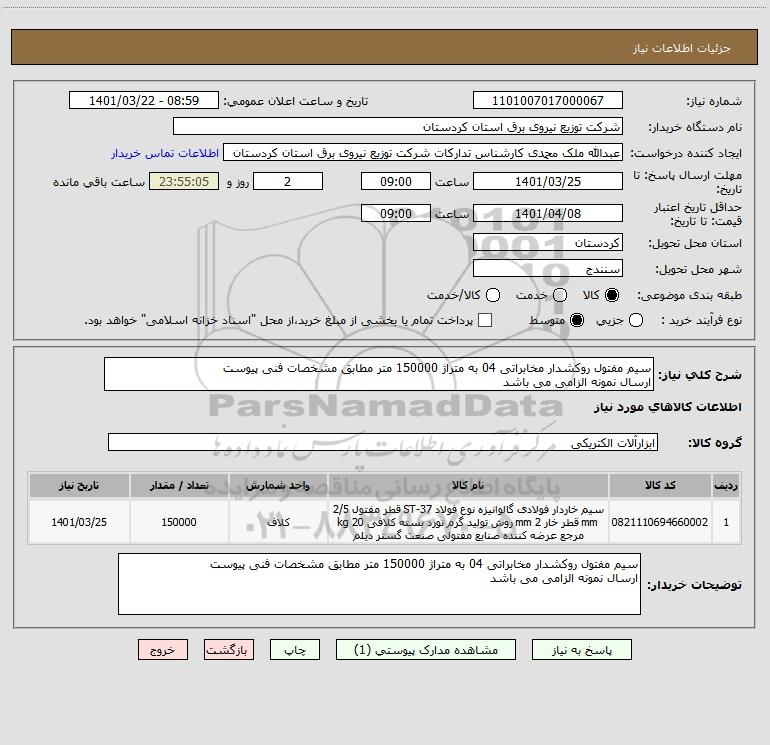The width and height of the screenshot is (770, 745).
Task: Click the ساعت باقی مانده label
Action: pyautogui.click(x=99, y=182)
